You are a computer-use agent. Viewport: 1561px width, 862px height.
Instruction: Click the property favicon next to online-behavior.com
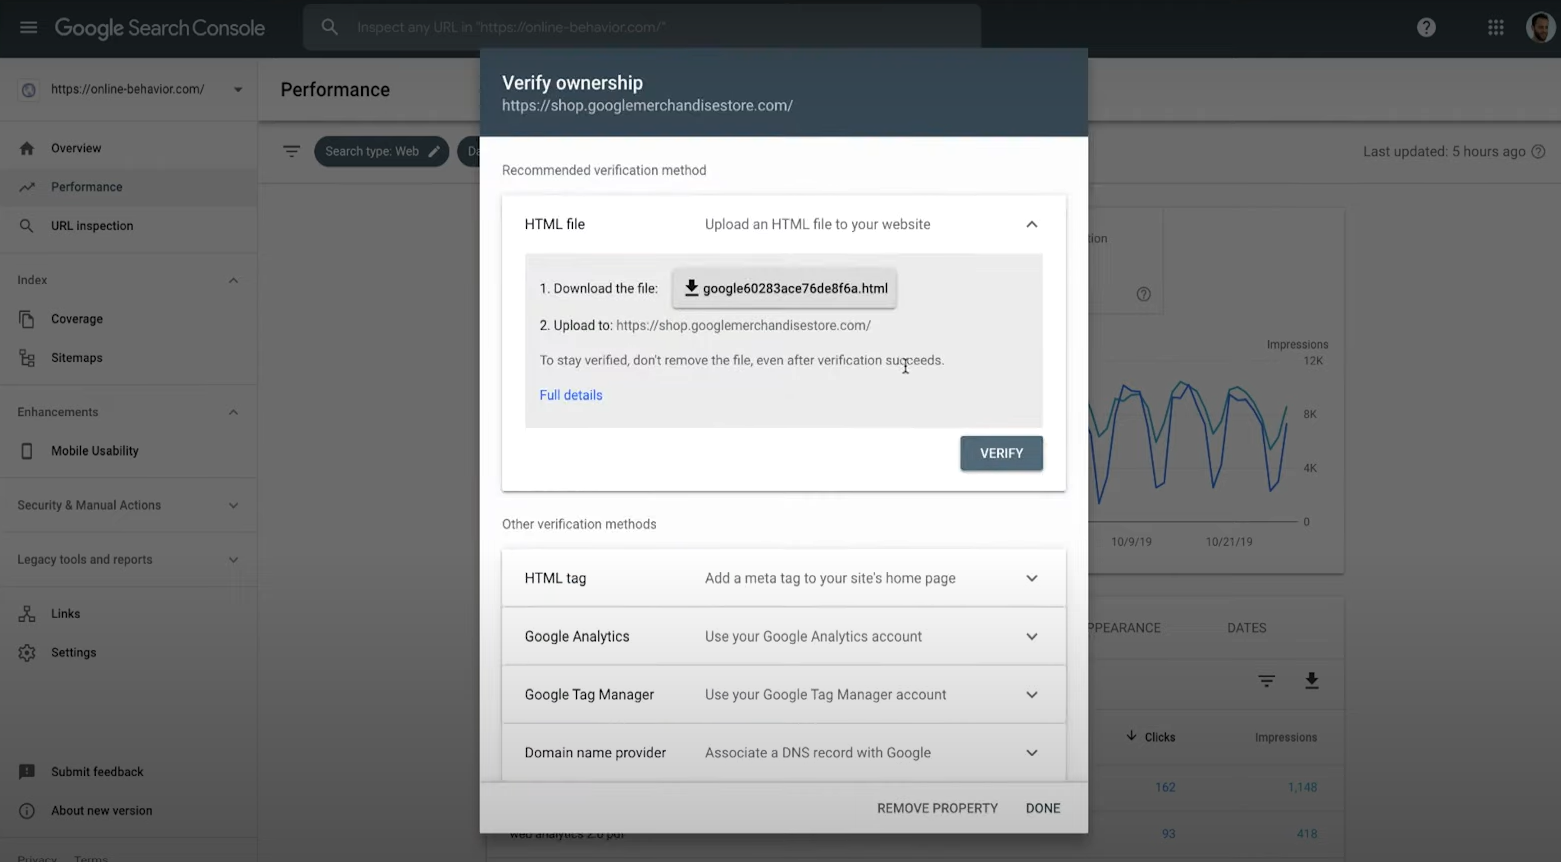coord(29,90)
